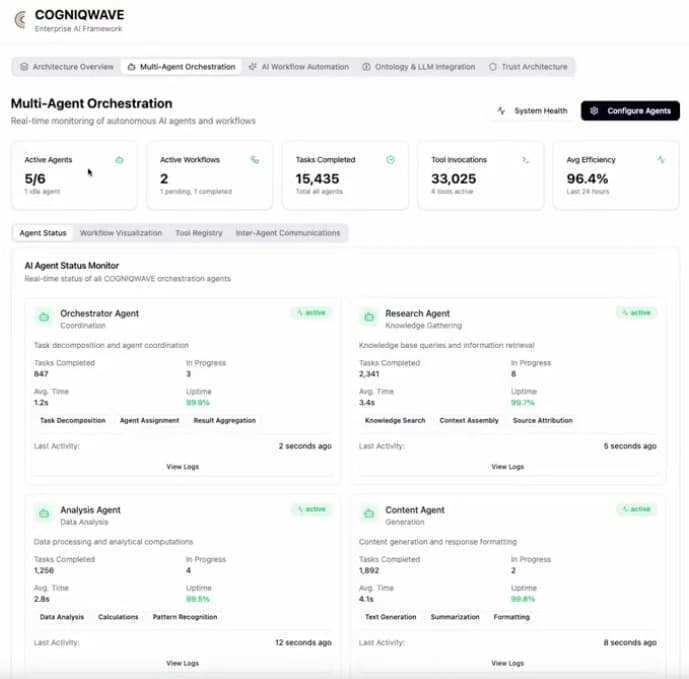Click the Result Aggregation tag
Image resolution: width=689 pixels, height=679 pixels.
pos(225,421)
